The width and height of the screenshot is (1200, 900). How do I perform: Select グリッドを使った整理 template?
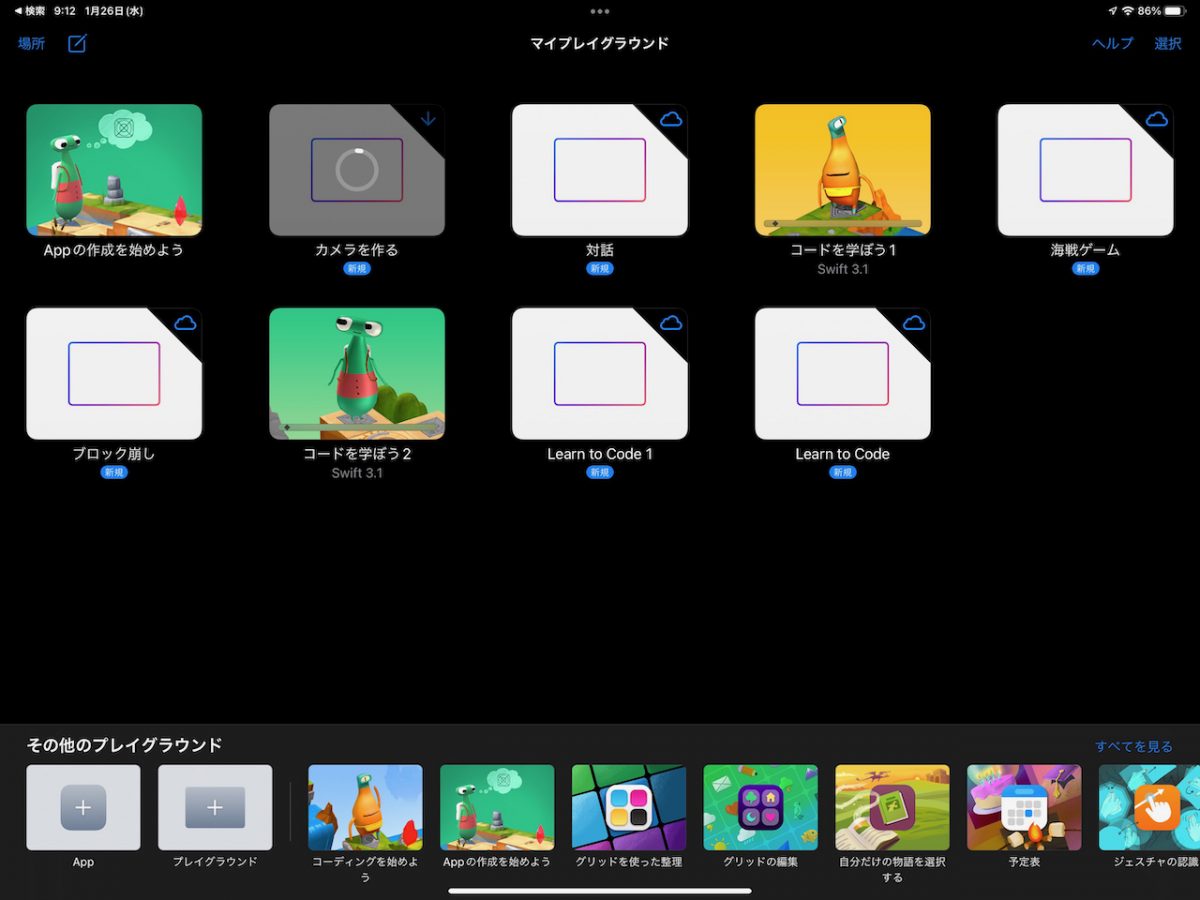629,807
